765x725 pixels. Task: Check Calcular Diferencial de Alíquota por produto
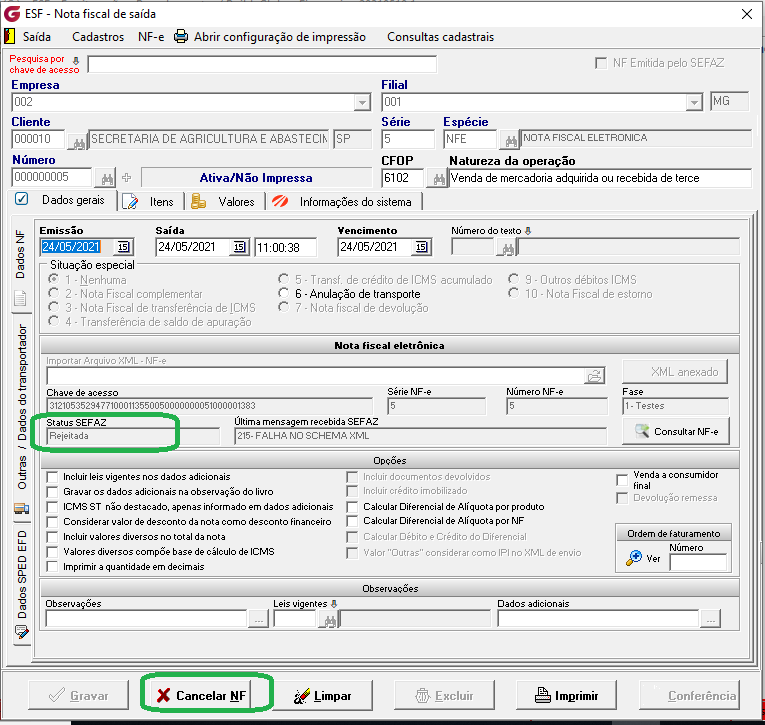coord(352,507)
